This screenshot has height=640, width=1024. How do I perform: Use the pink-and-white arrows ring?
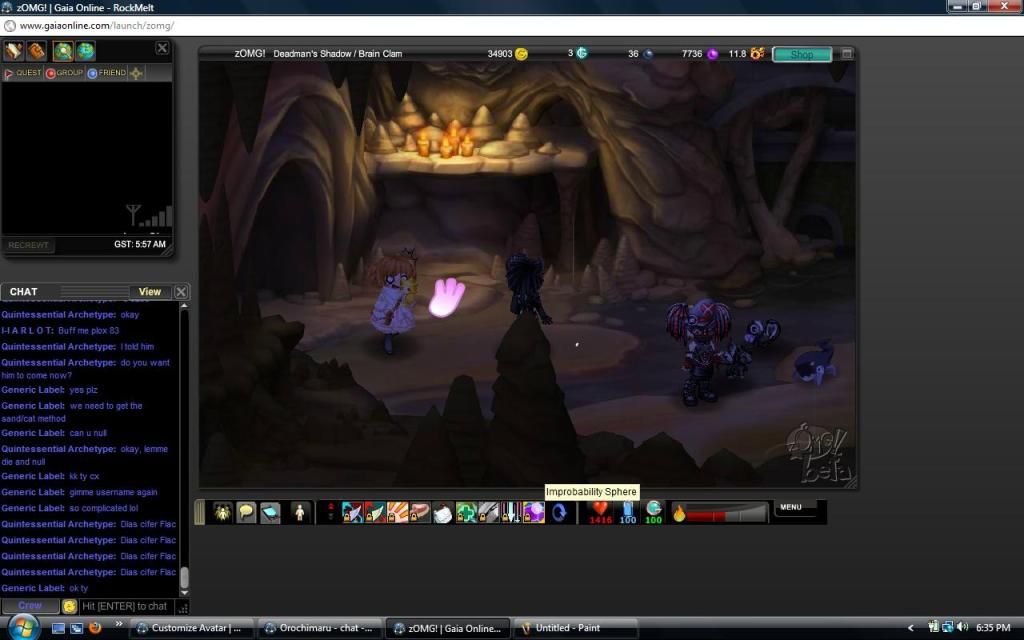point(511,513)
